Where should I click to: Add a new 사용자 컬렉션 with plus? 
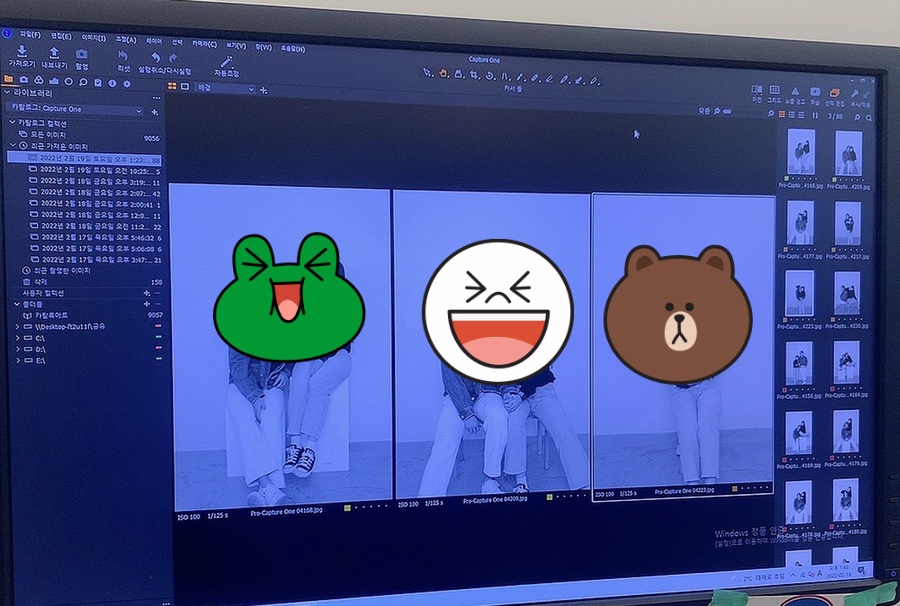[x=146, y=293]
